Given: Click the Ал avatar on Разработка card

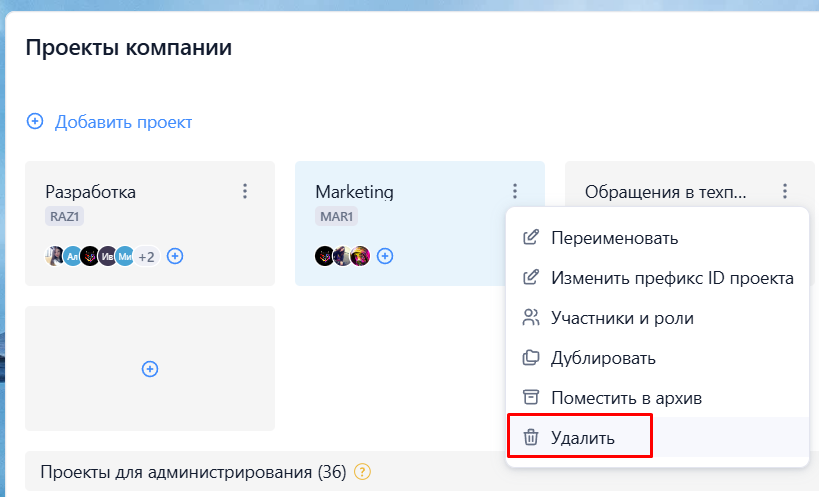Looking at the screenshot, I should (x=72, y=256).
